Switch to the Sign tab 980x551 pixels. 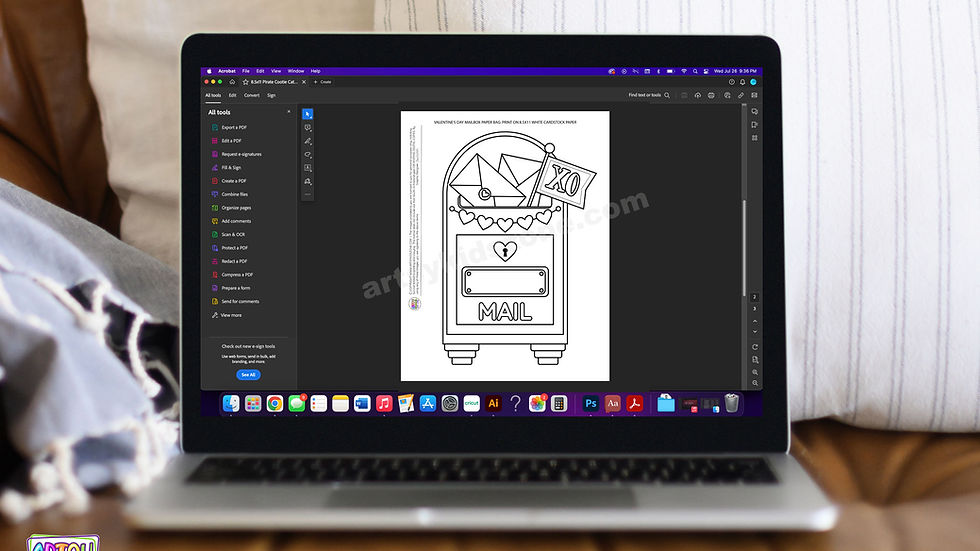271,96
